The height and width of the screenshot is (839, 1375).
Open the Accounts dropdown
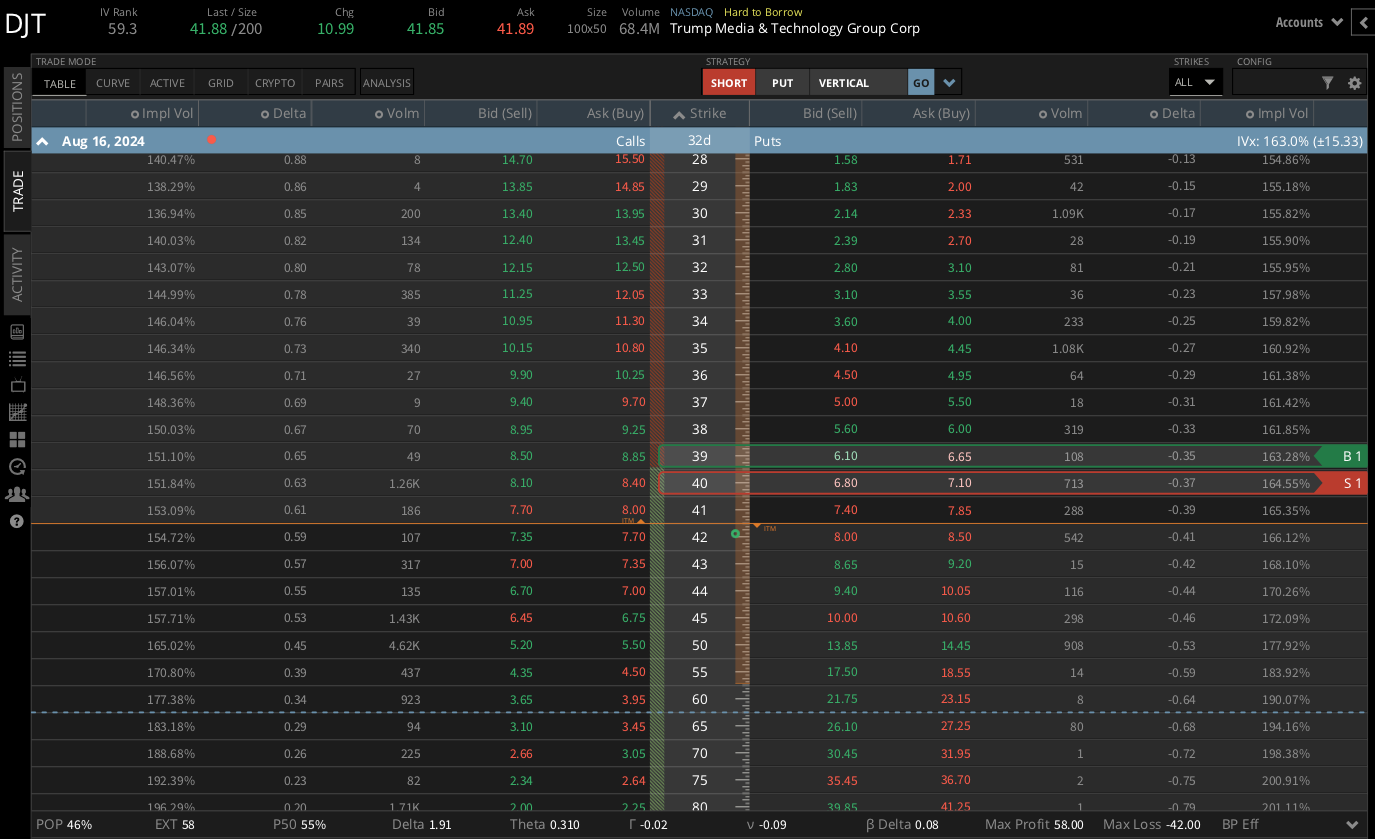[x=1308, y=21]
